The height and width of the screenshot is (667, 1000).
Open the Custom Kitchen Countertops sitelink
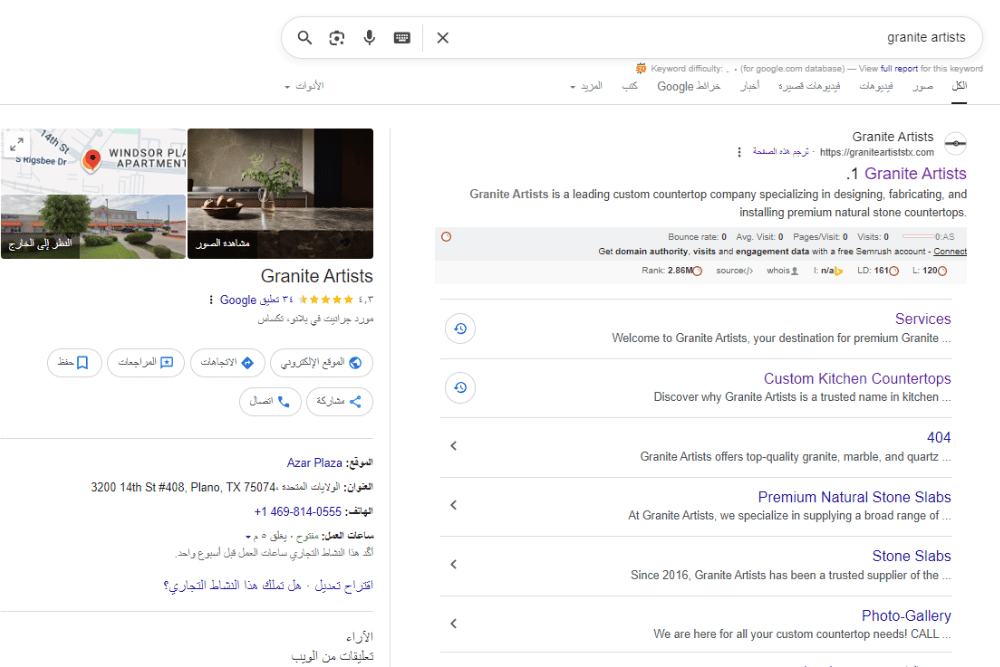tap(857, 379)
